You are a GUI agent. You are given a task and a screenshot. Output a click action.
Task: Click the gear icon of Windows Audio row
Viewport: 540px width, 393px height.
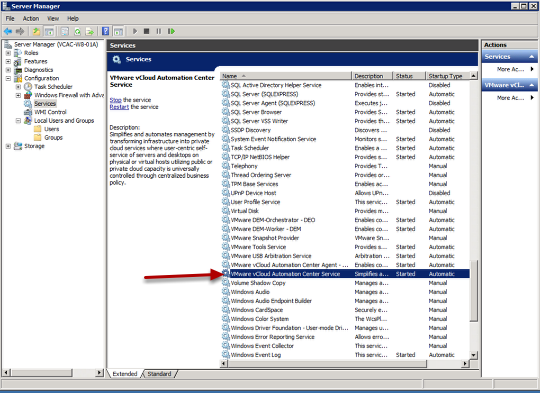[225, 292]
